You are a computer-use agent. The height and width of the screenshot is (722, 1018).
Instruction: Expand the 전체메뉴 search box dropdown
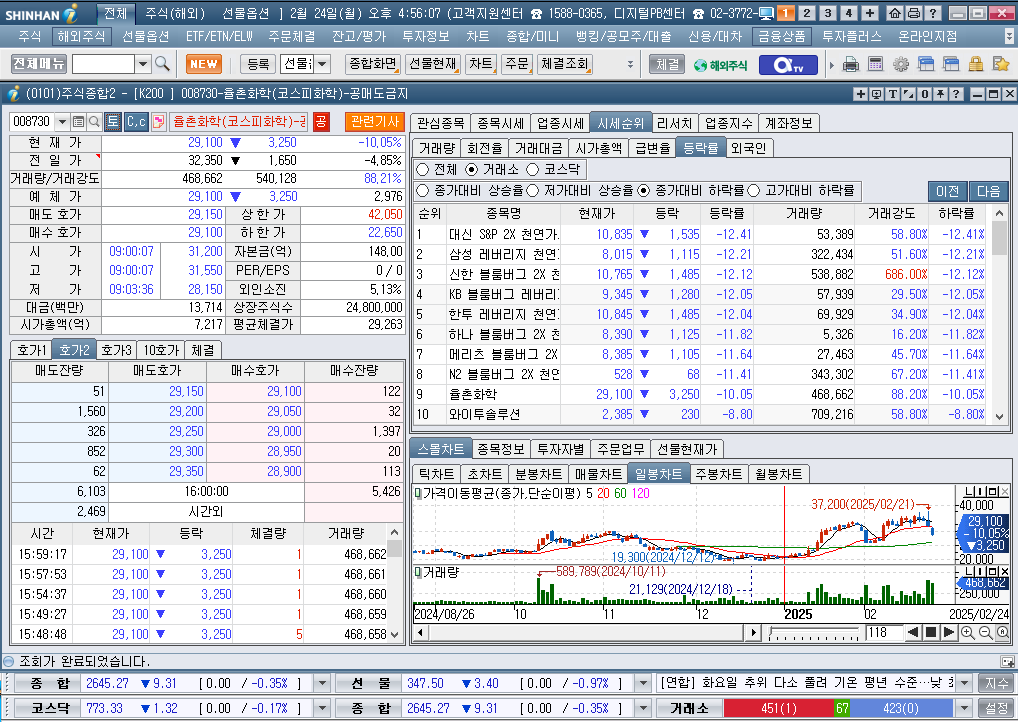tap(143, 64)
